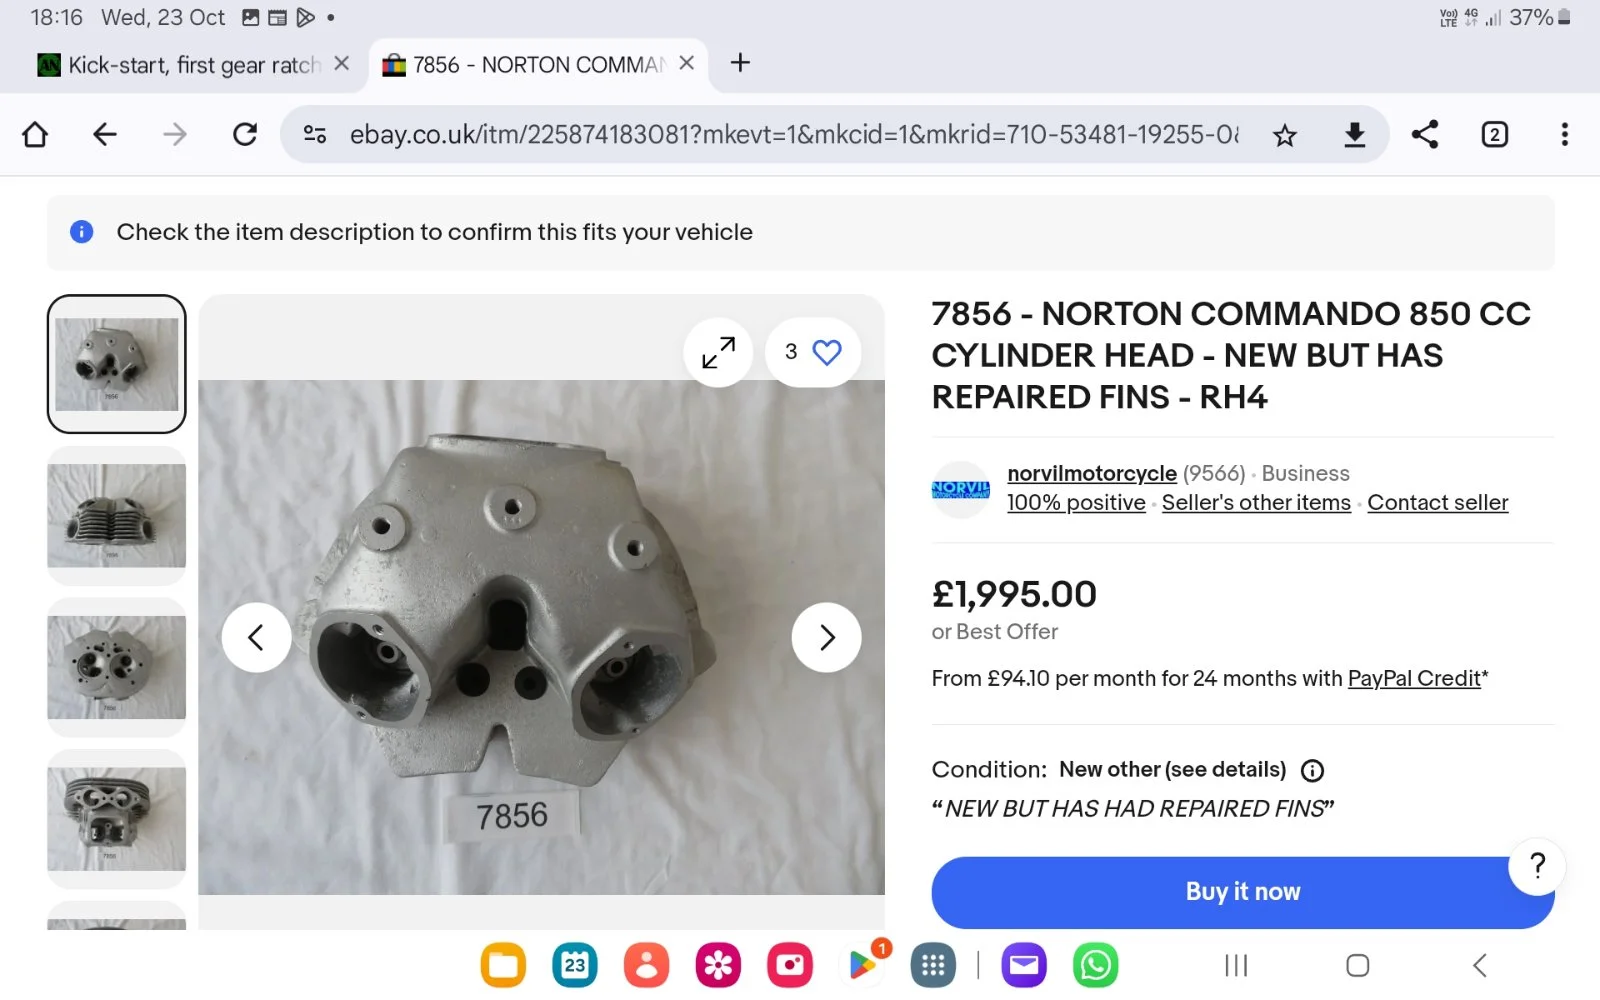Show next product image
This screenshot has width=1600, height=1000.
point(826,637)
